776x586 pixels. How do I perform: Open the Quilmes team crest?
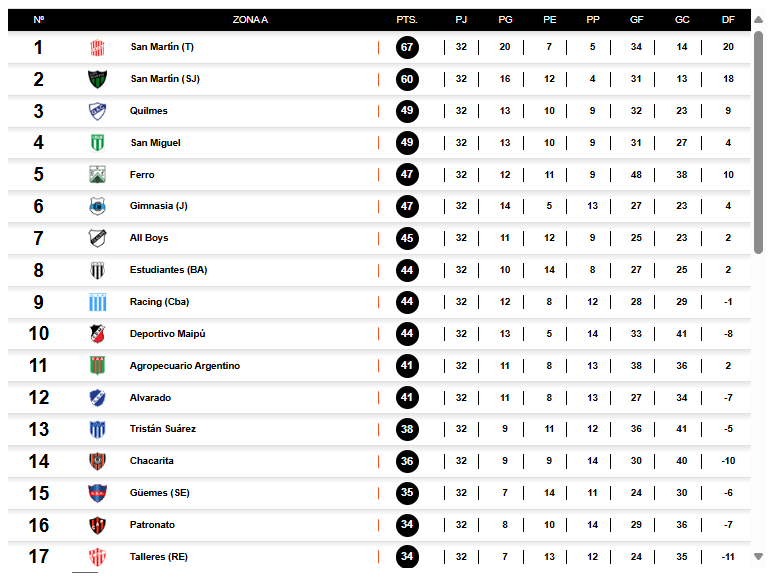point(97,111)
